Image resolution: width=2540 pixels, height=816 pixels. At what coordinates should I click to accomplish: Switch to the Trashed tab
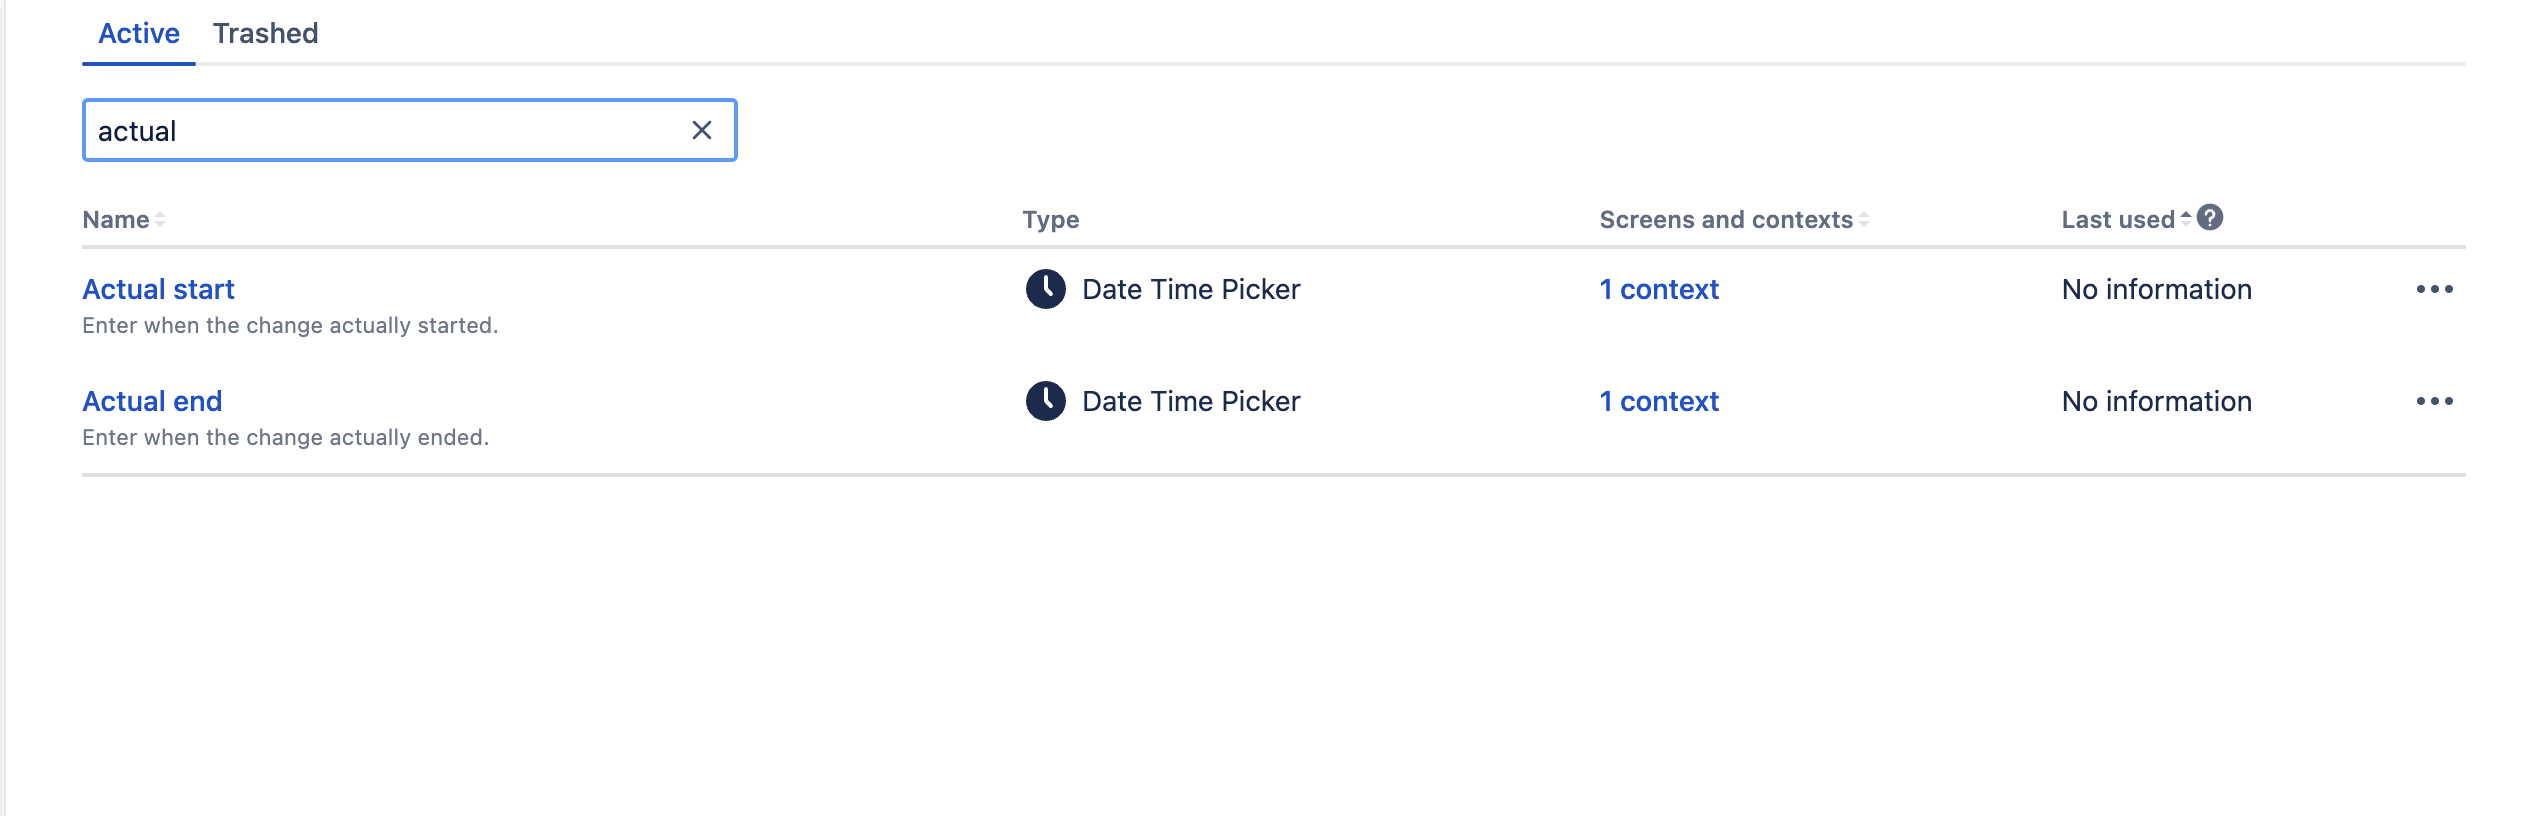pyautogui.click(x=265, y=33)
